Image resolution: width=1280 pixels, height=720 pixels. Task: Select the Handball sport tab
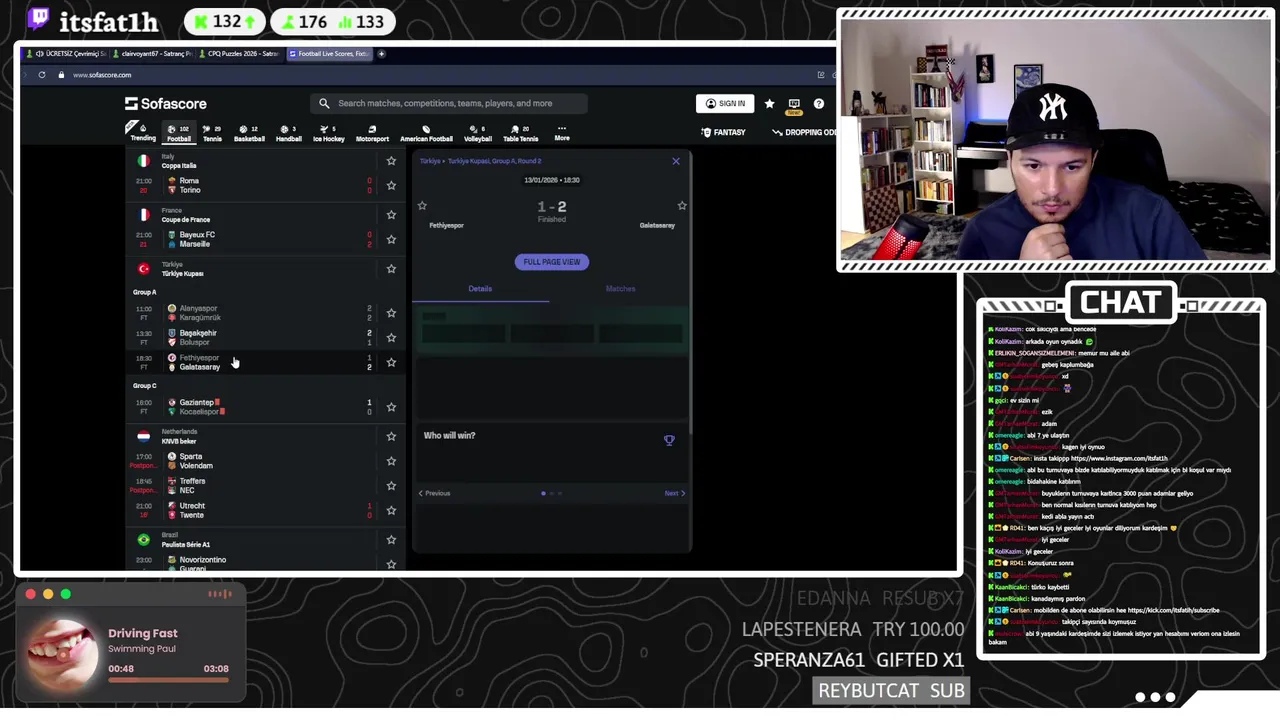pos(288,133)
